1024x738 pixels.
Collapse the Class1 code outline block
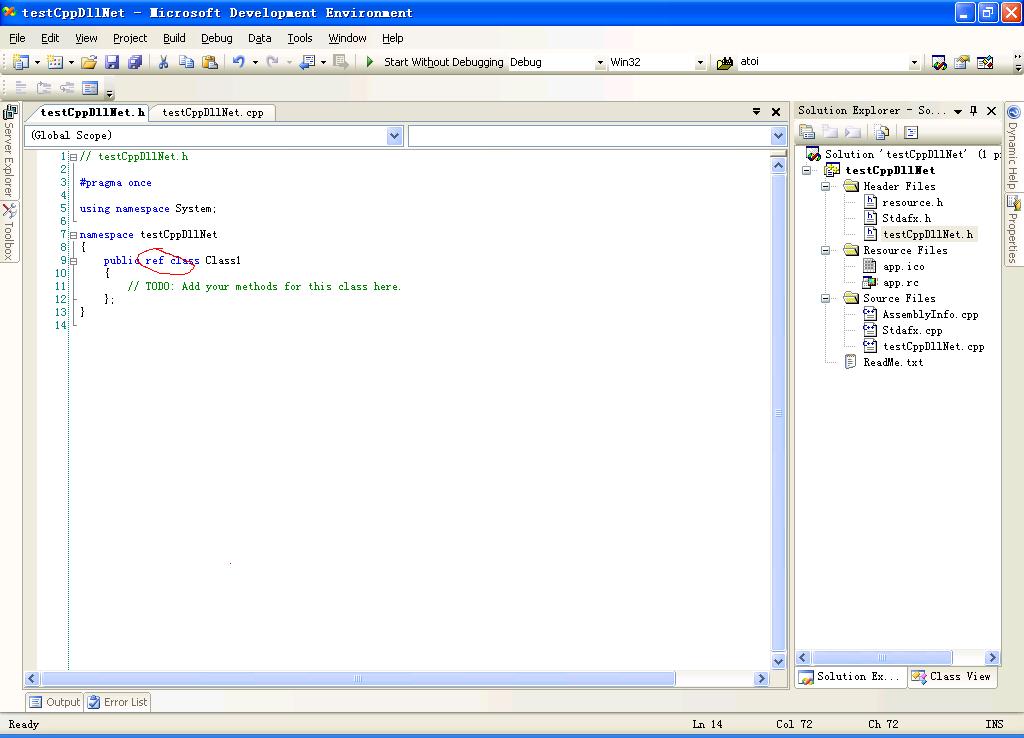click(73, 261)
